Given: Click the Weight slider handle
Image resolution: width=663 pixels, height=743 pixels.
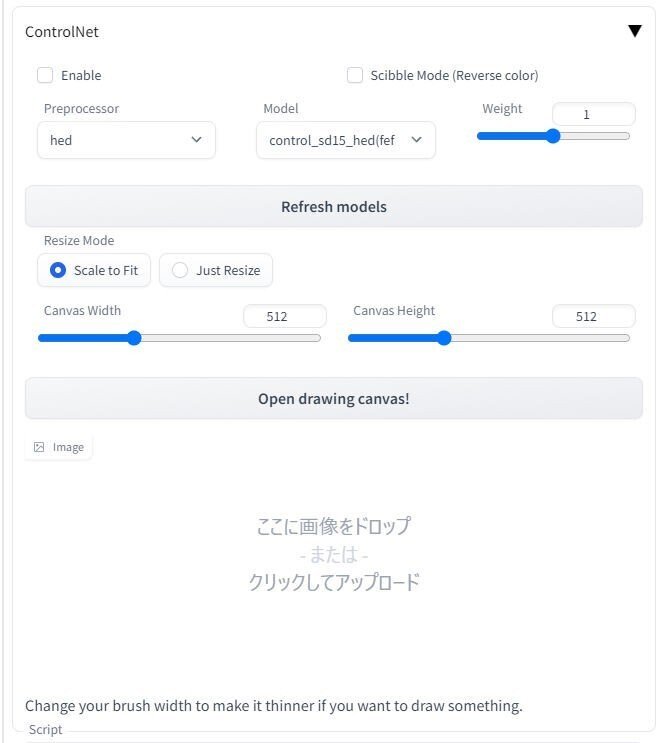Looking at the screenshot, I should [x=553, y=136].
